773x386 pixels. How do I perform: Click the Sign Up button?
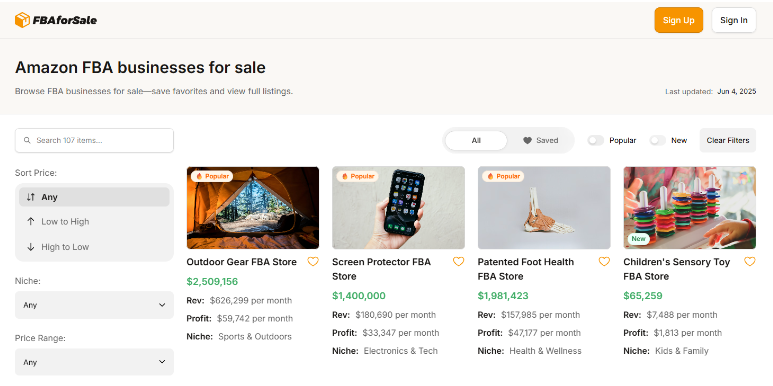pyautogui.click(x=679, y=20)
